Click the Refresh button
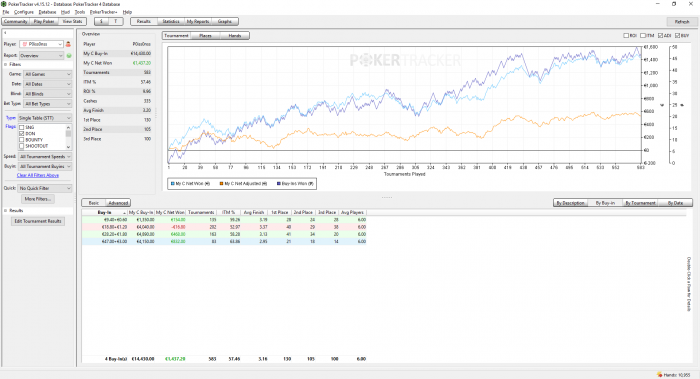700x379 pixels. pyautogui.click(x=682, y=21)
